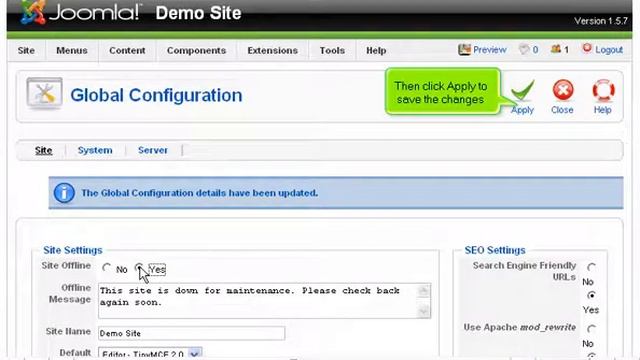
Task: Click the configuration updated message text
Action: coord(199,193)
